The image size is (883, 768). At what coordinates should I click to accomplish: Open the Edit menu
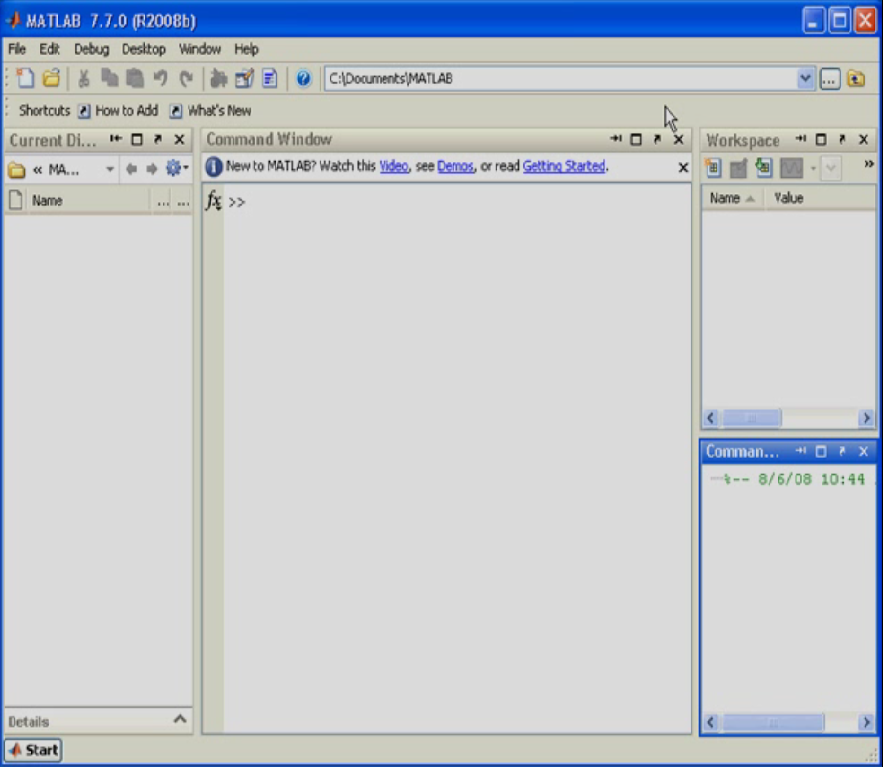49,49
